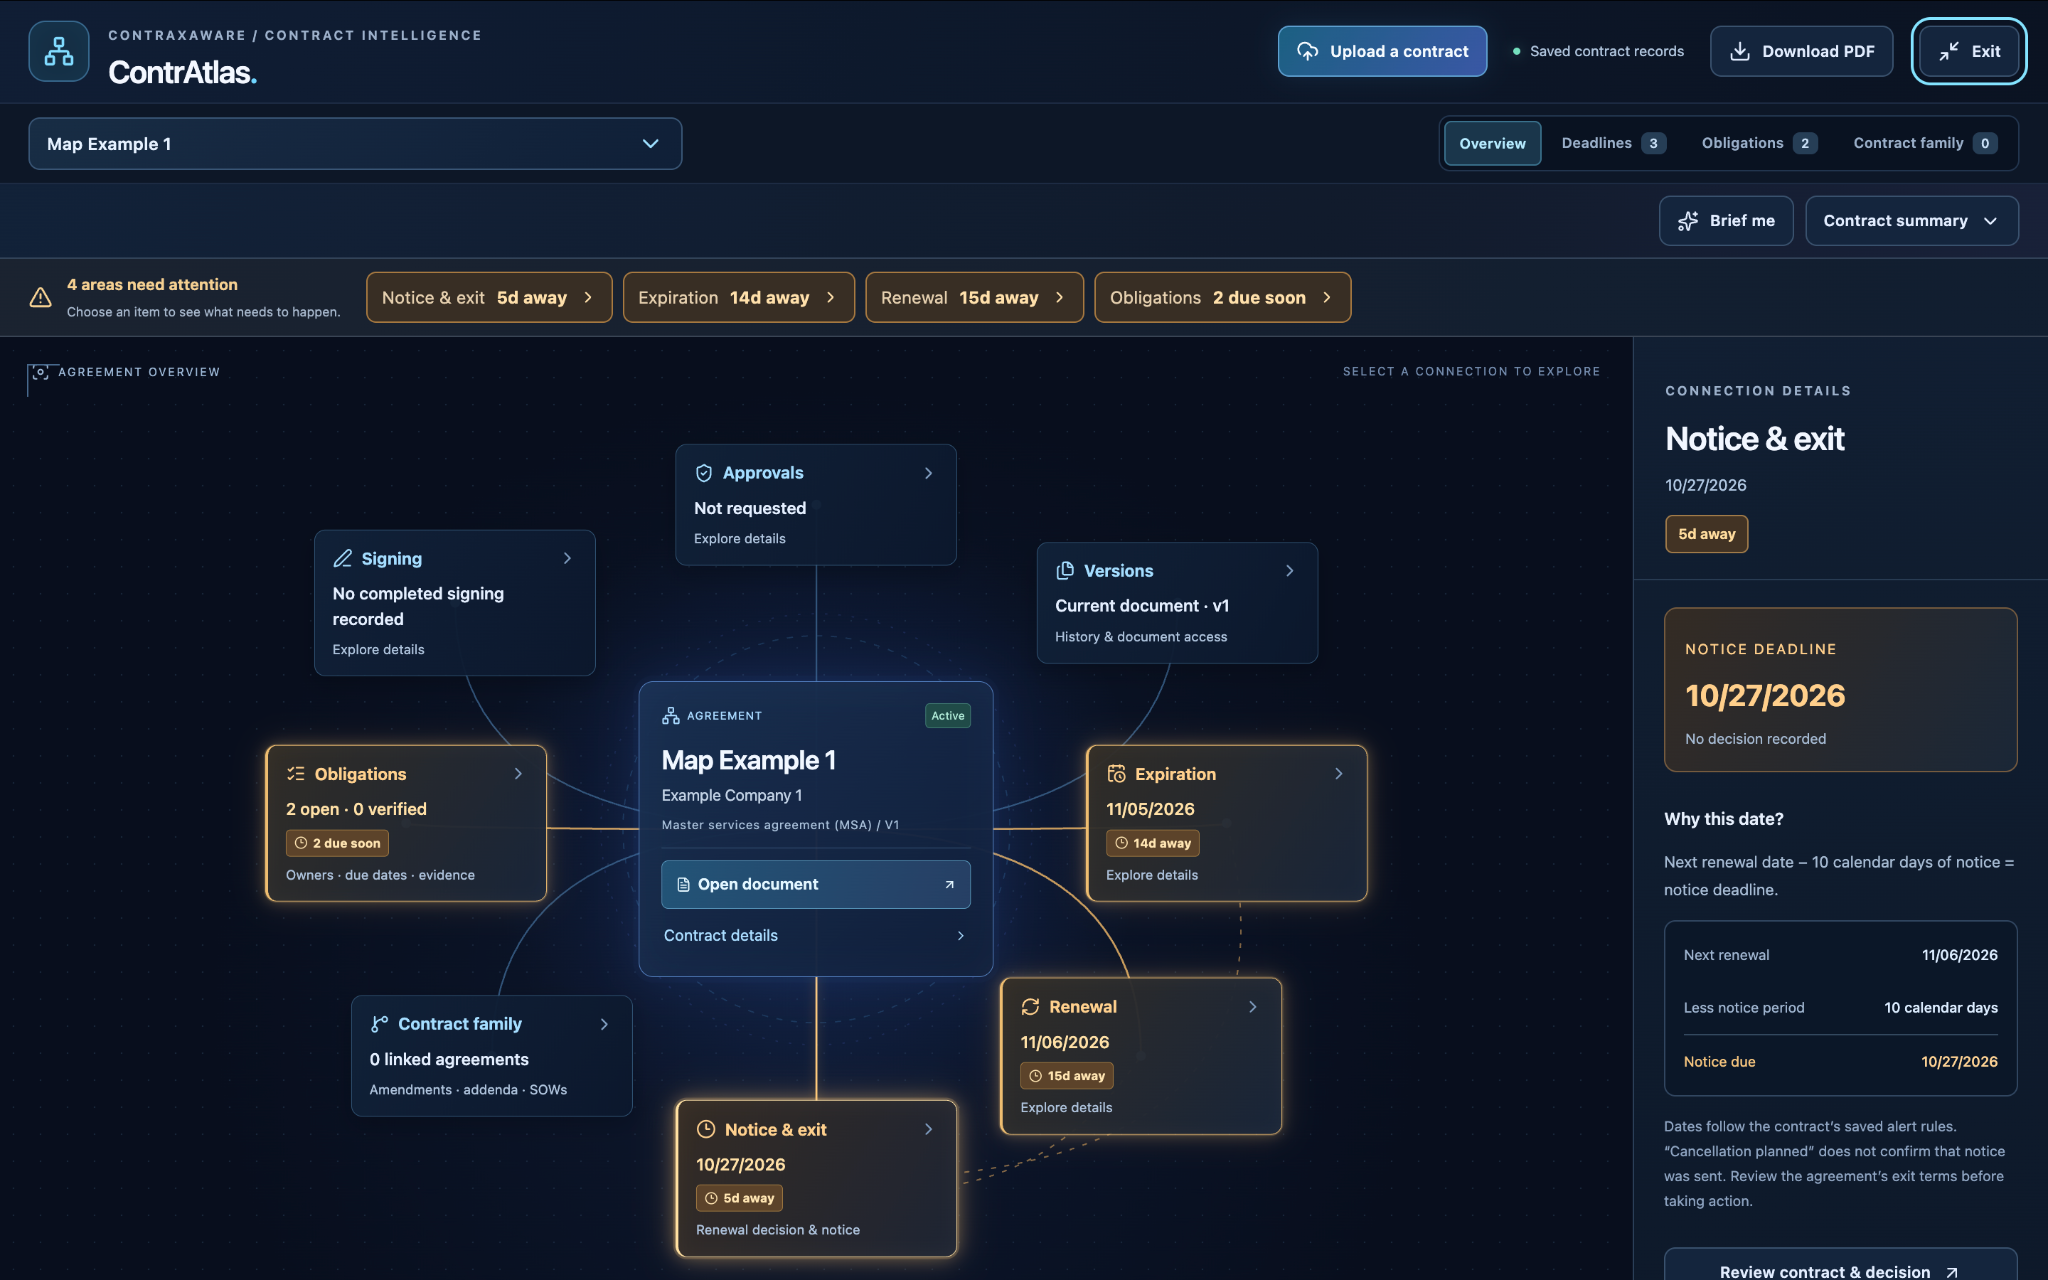Click the cloud upload icon
This screenshot has height=1280, width=2048.
pos(1307,51)
